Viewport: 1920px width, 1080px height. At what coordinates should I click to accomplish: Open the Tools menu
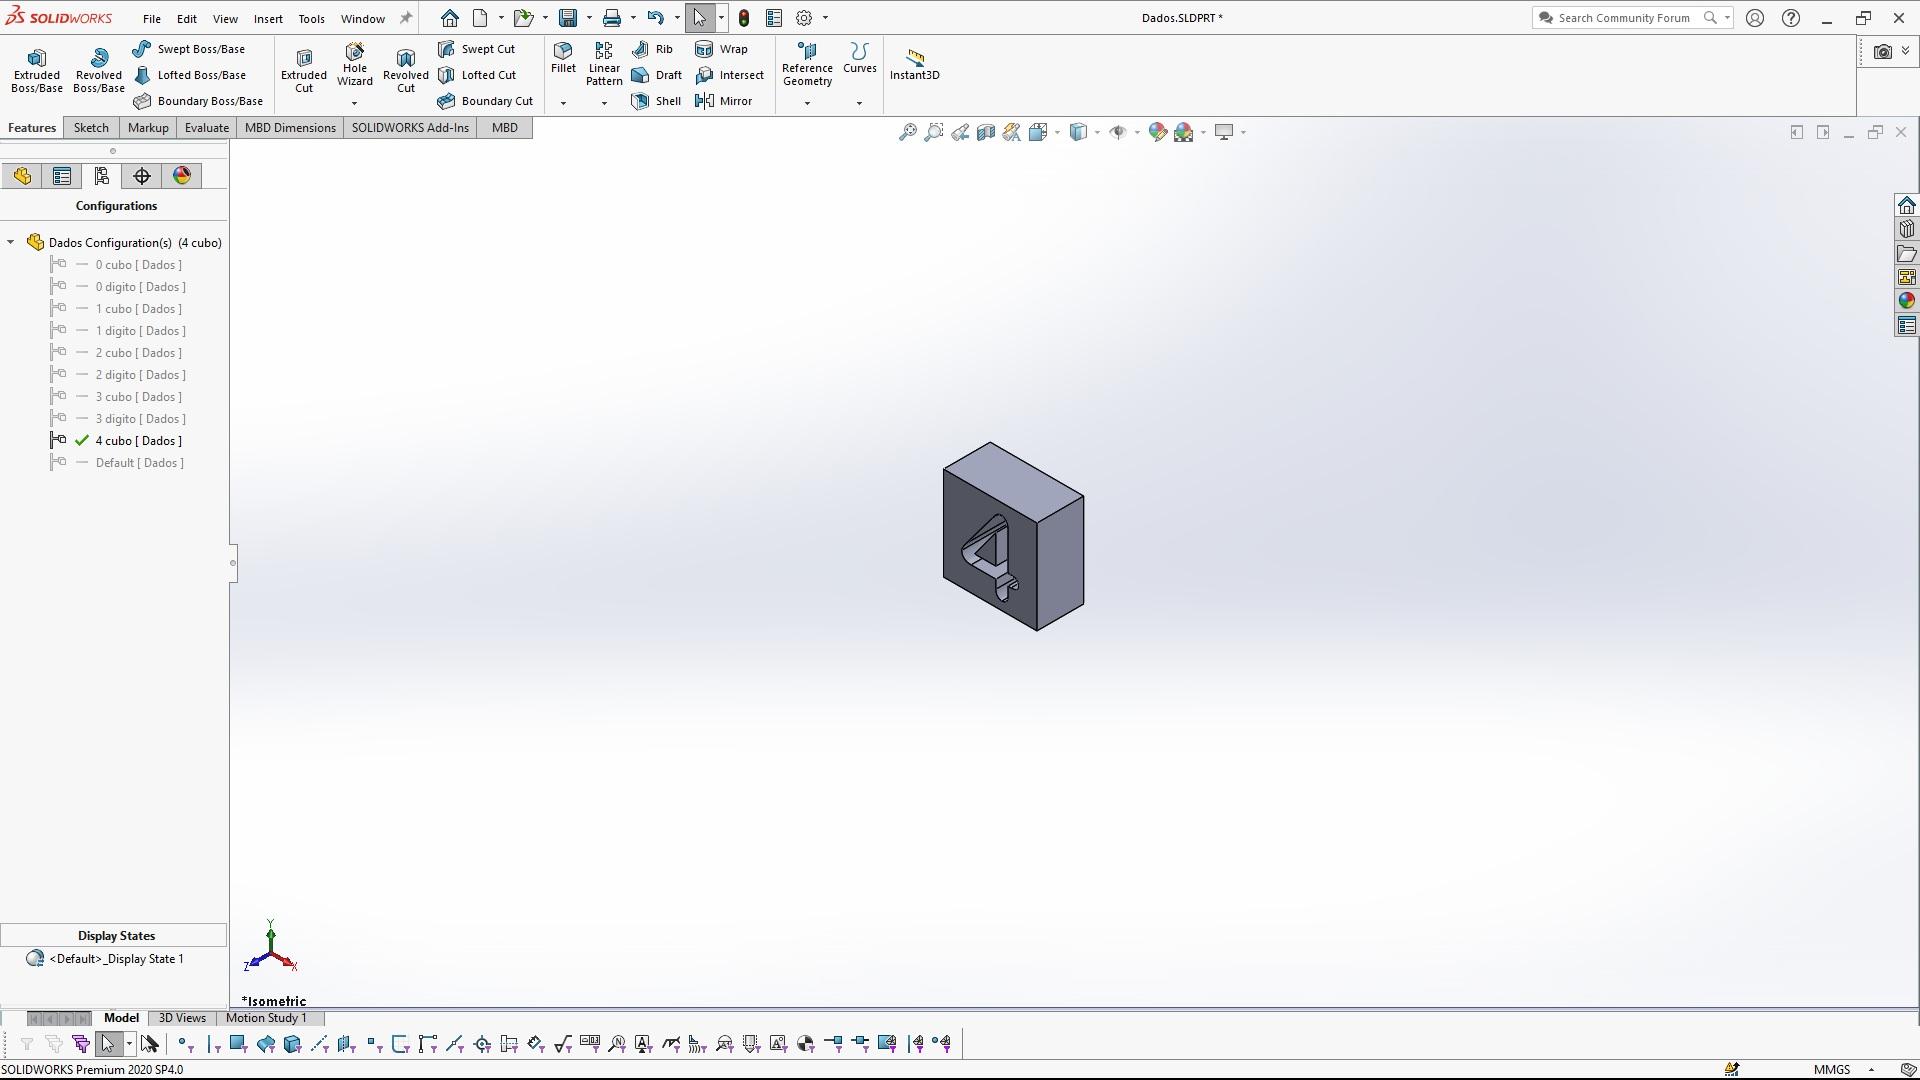point(311,19)
